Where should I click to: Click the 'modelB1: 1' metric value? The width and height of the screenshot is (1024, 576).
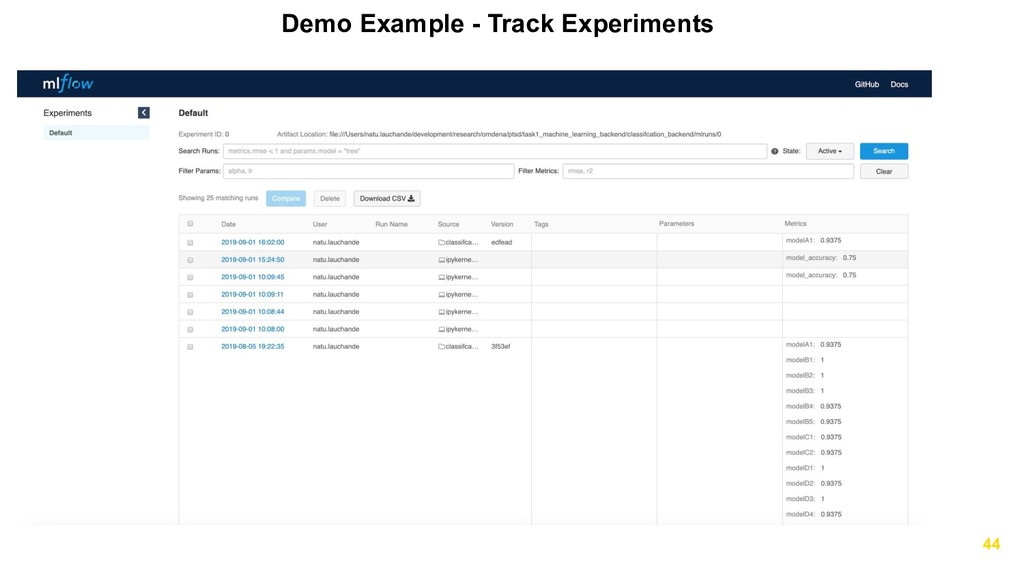point(805,360)
